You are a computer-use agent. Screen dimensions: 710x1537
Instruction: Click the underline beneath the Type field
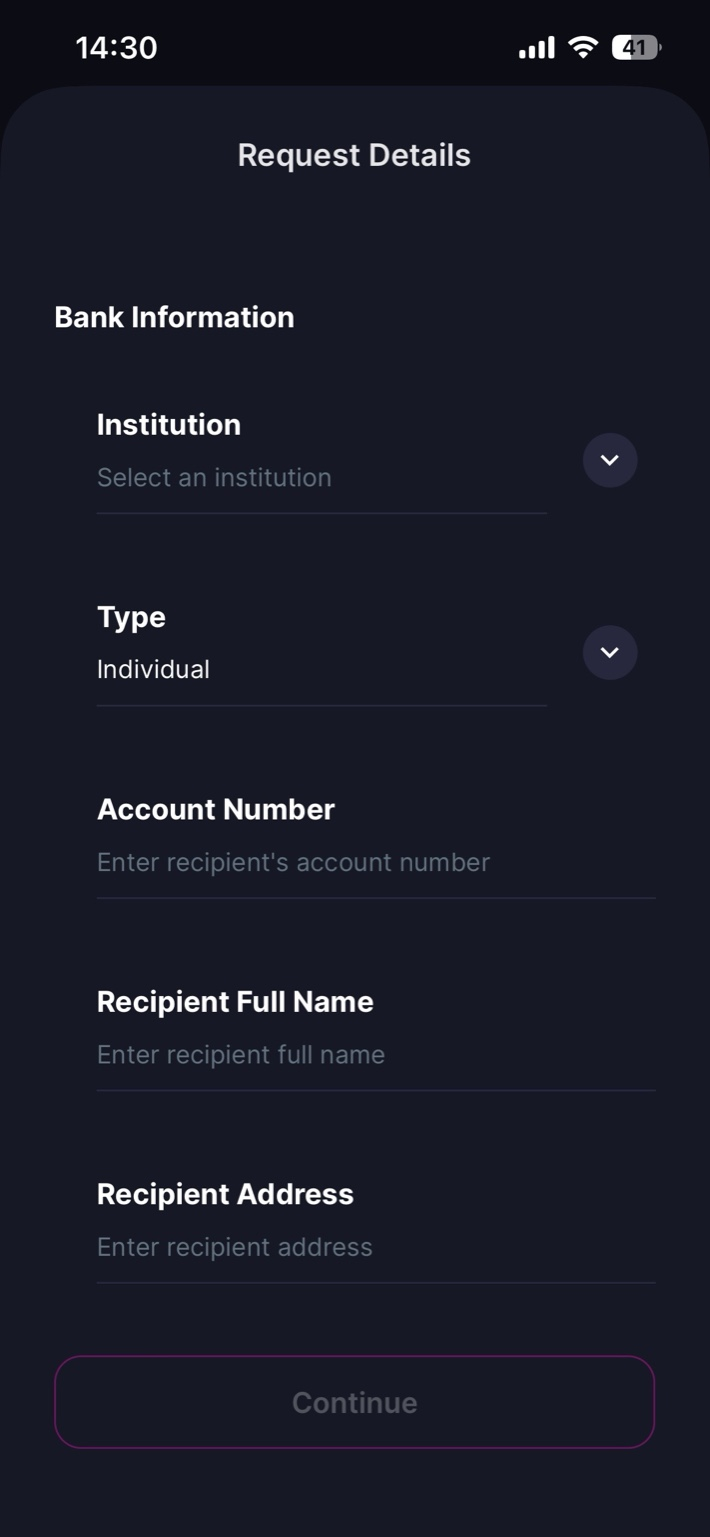tap(321, 705)
